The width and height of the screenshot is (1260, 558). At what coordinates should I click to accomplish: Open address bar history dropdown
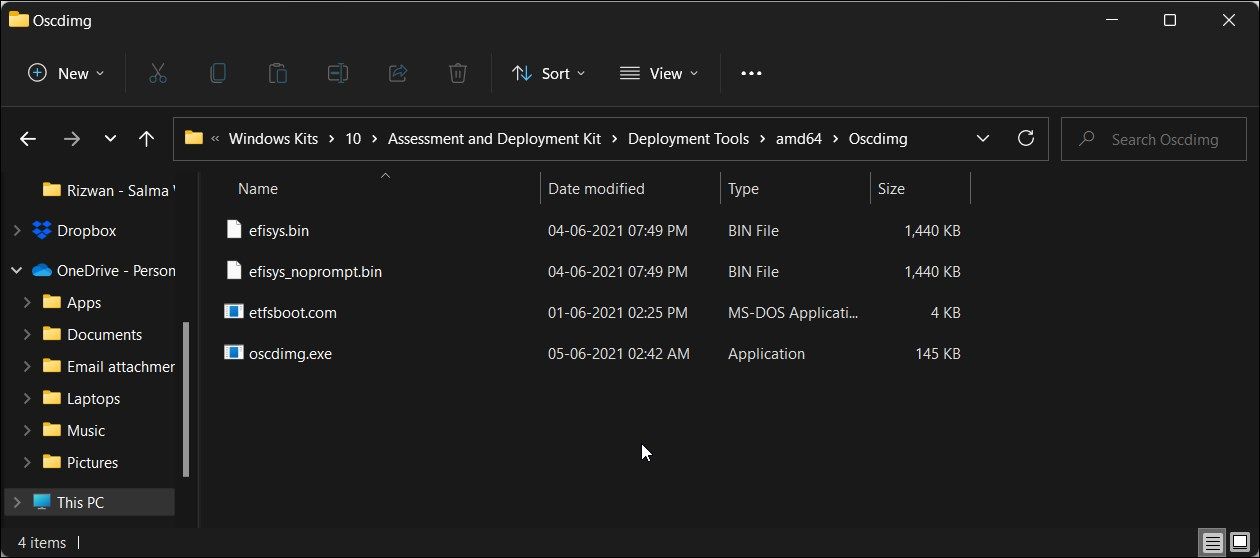[982, 138]
